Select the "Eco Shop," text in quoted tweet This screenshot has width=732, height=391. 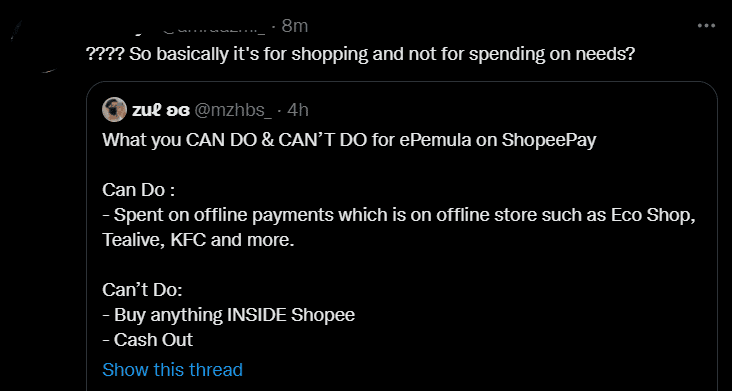click(x=653, y=215)
